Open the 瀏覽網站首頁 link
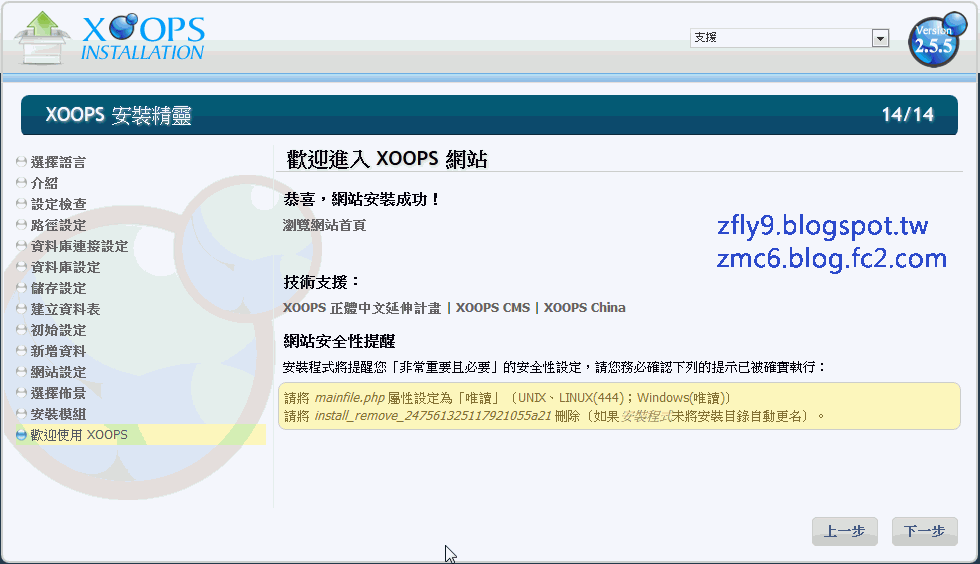This screenshot has width=980, height=564. [x=324, y=225]
